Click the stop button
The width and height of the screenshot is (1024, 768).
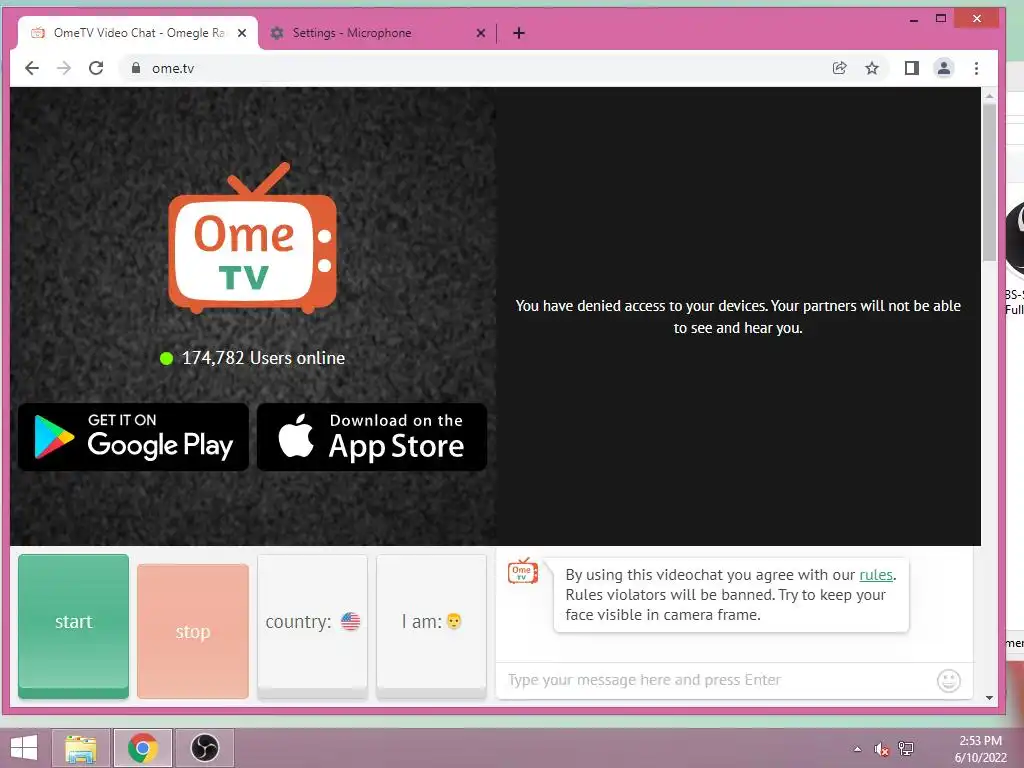tap(193, 632)
